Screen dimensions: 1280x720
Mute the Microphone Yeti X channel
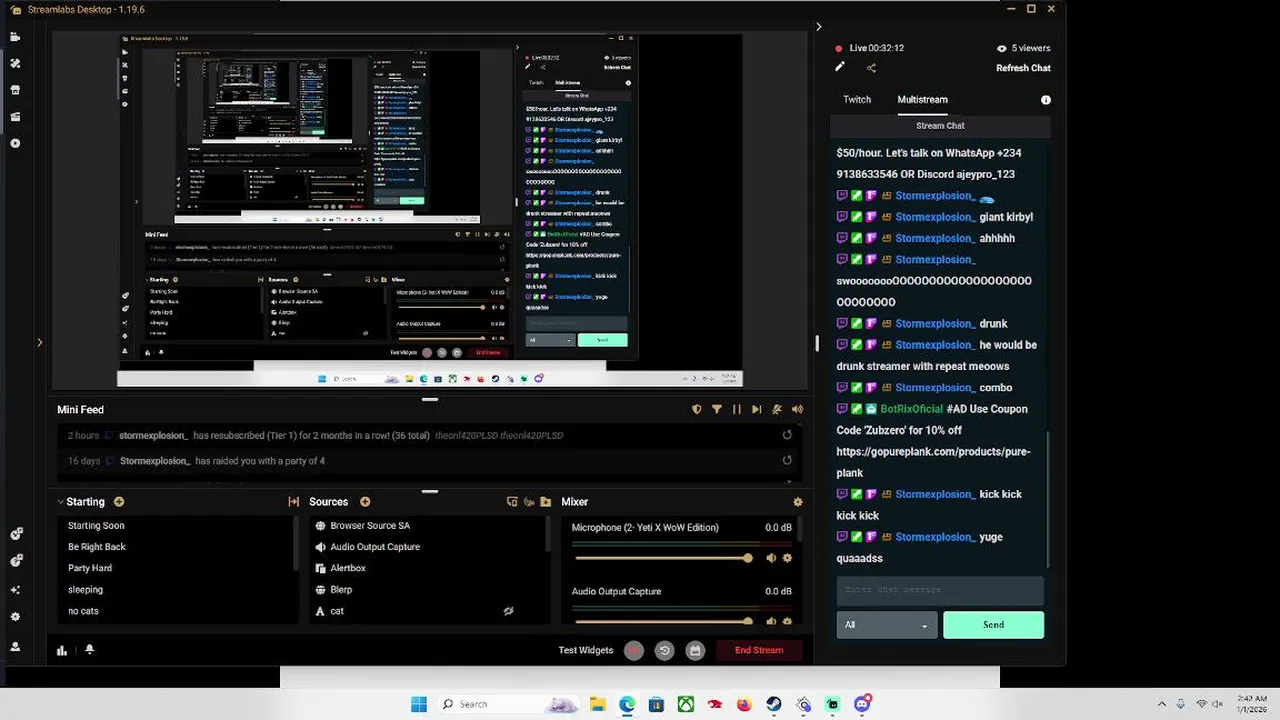tap(771, 558)
